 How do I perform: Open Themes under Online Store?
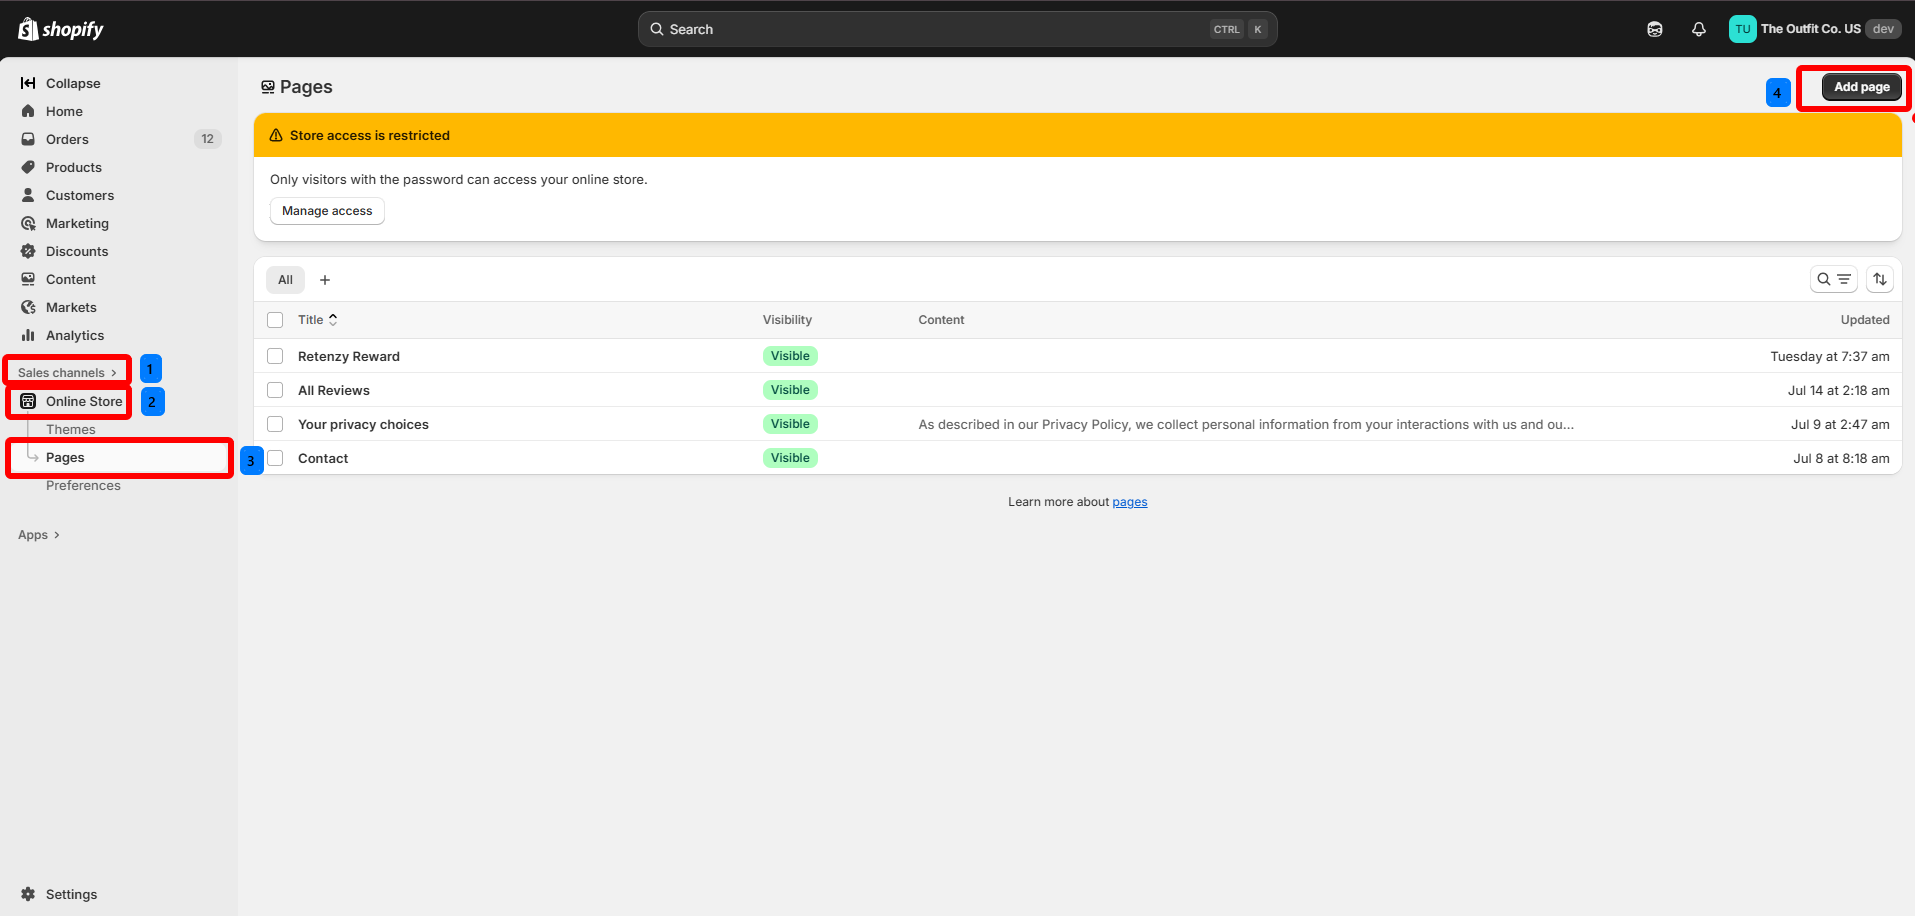click(x=70, y=429)
